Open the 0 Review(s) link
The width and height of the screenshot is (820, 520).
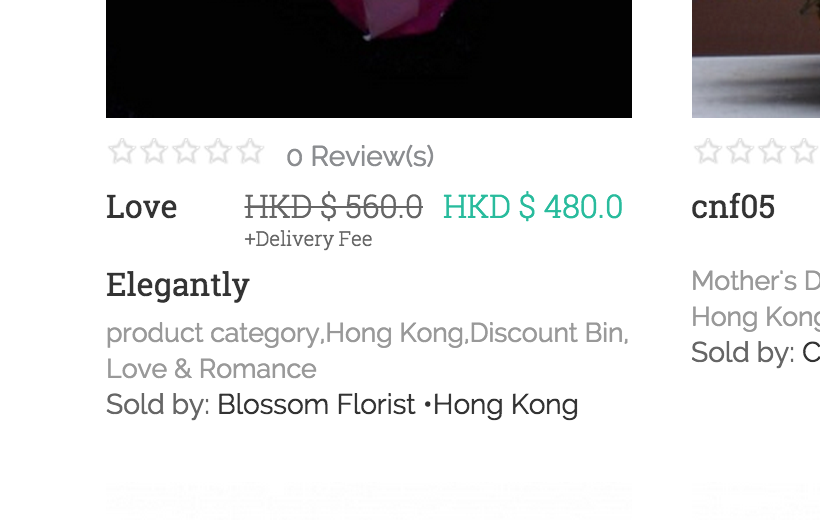(x=360, y=156)
